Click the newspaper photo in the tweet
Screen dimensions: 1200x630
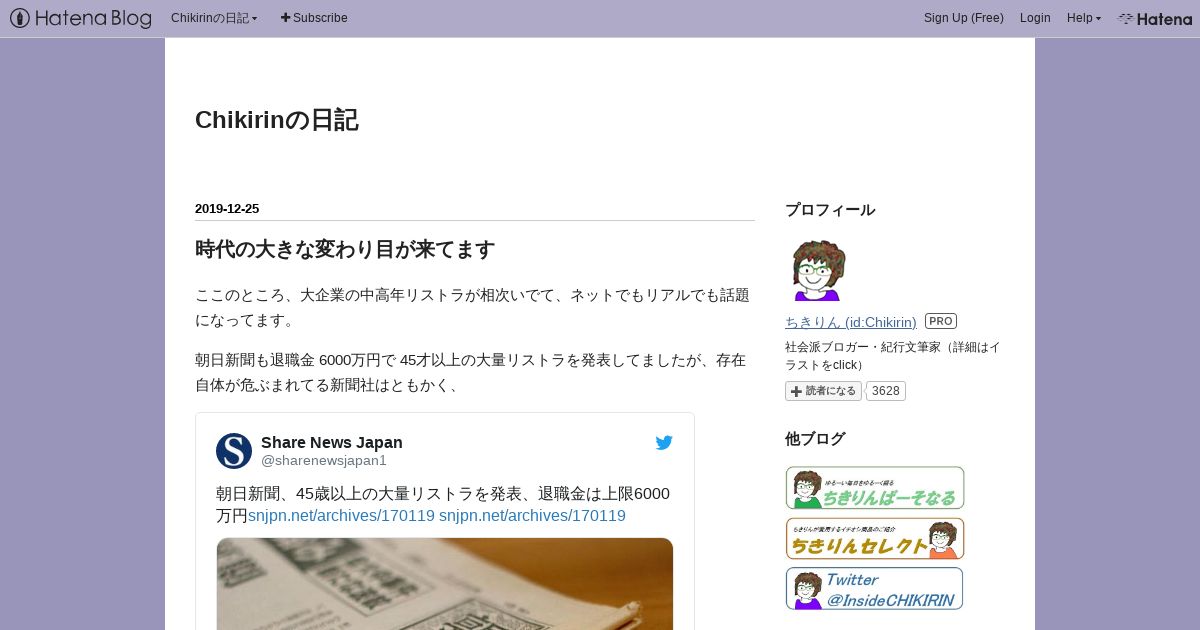pyautogui.click(x=445, y=584)
